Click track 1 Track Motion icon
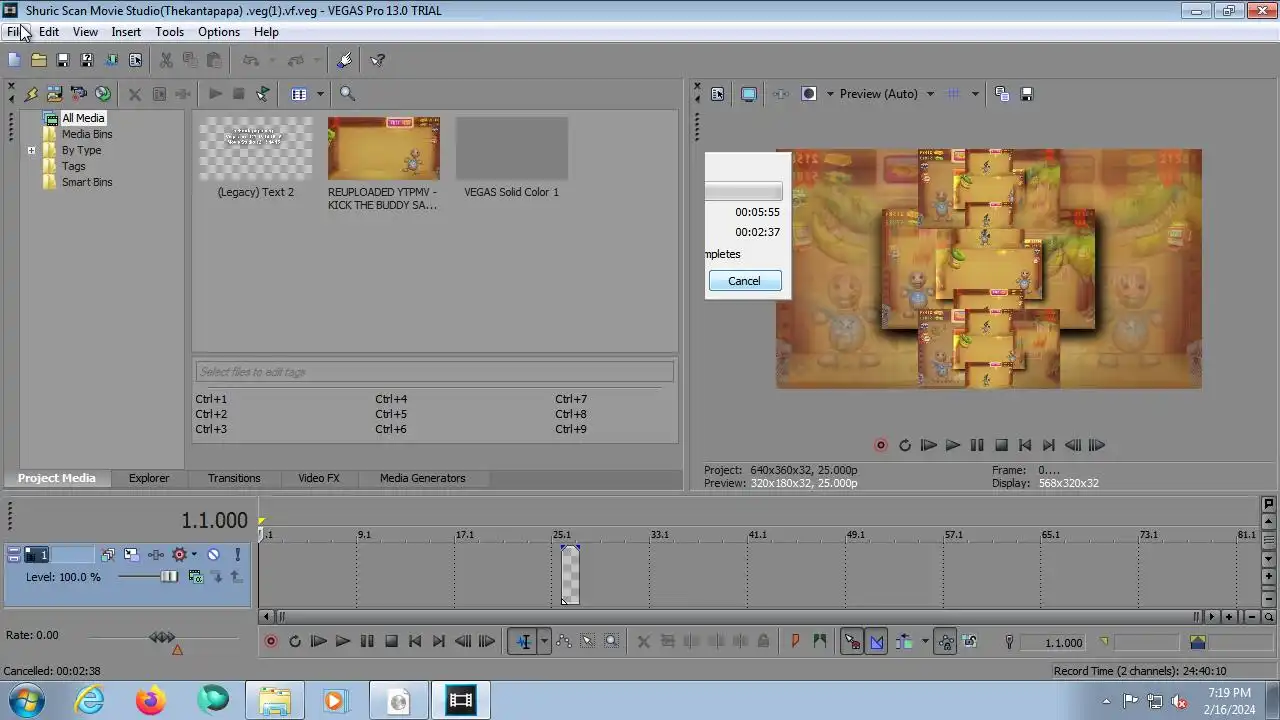 point(132,554)
